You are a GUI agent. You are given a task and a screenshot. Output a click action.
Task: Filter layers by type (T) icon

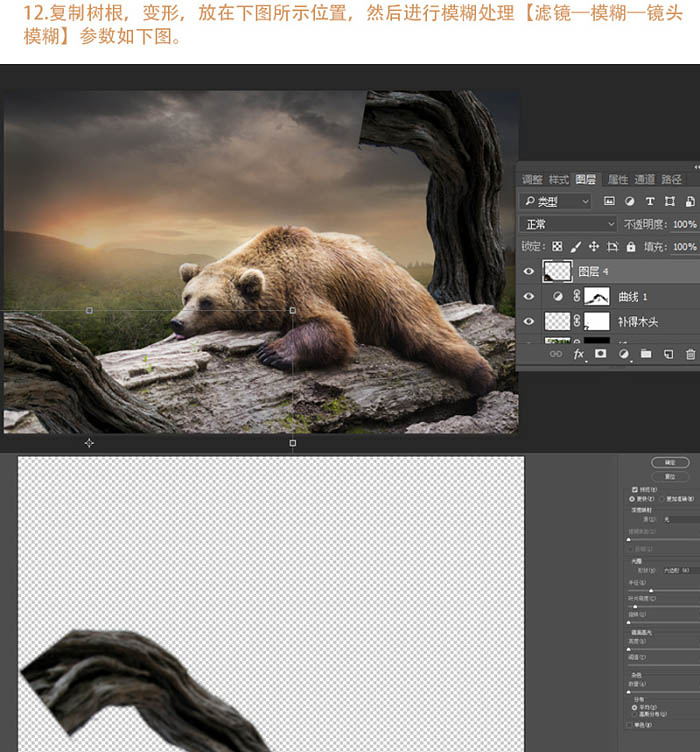tap(650, 201)
